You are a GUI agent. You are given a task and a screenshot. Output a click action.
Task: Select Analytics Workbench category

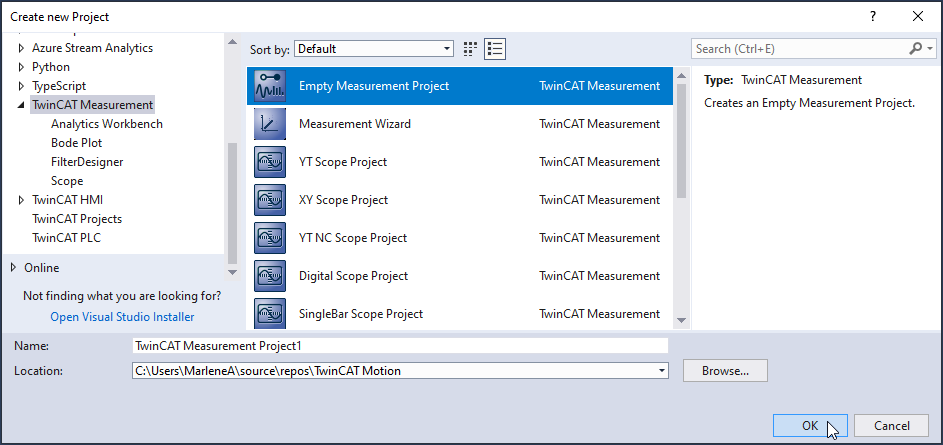[107, 124]
